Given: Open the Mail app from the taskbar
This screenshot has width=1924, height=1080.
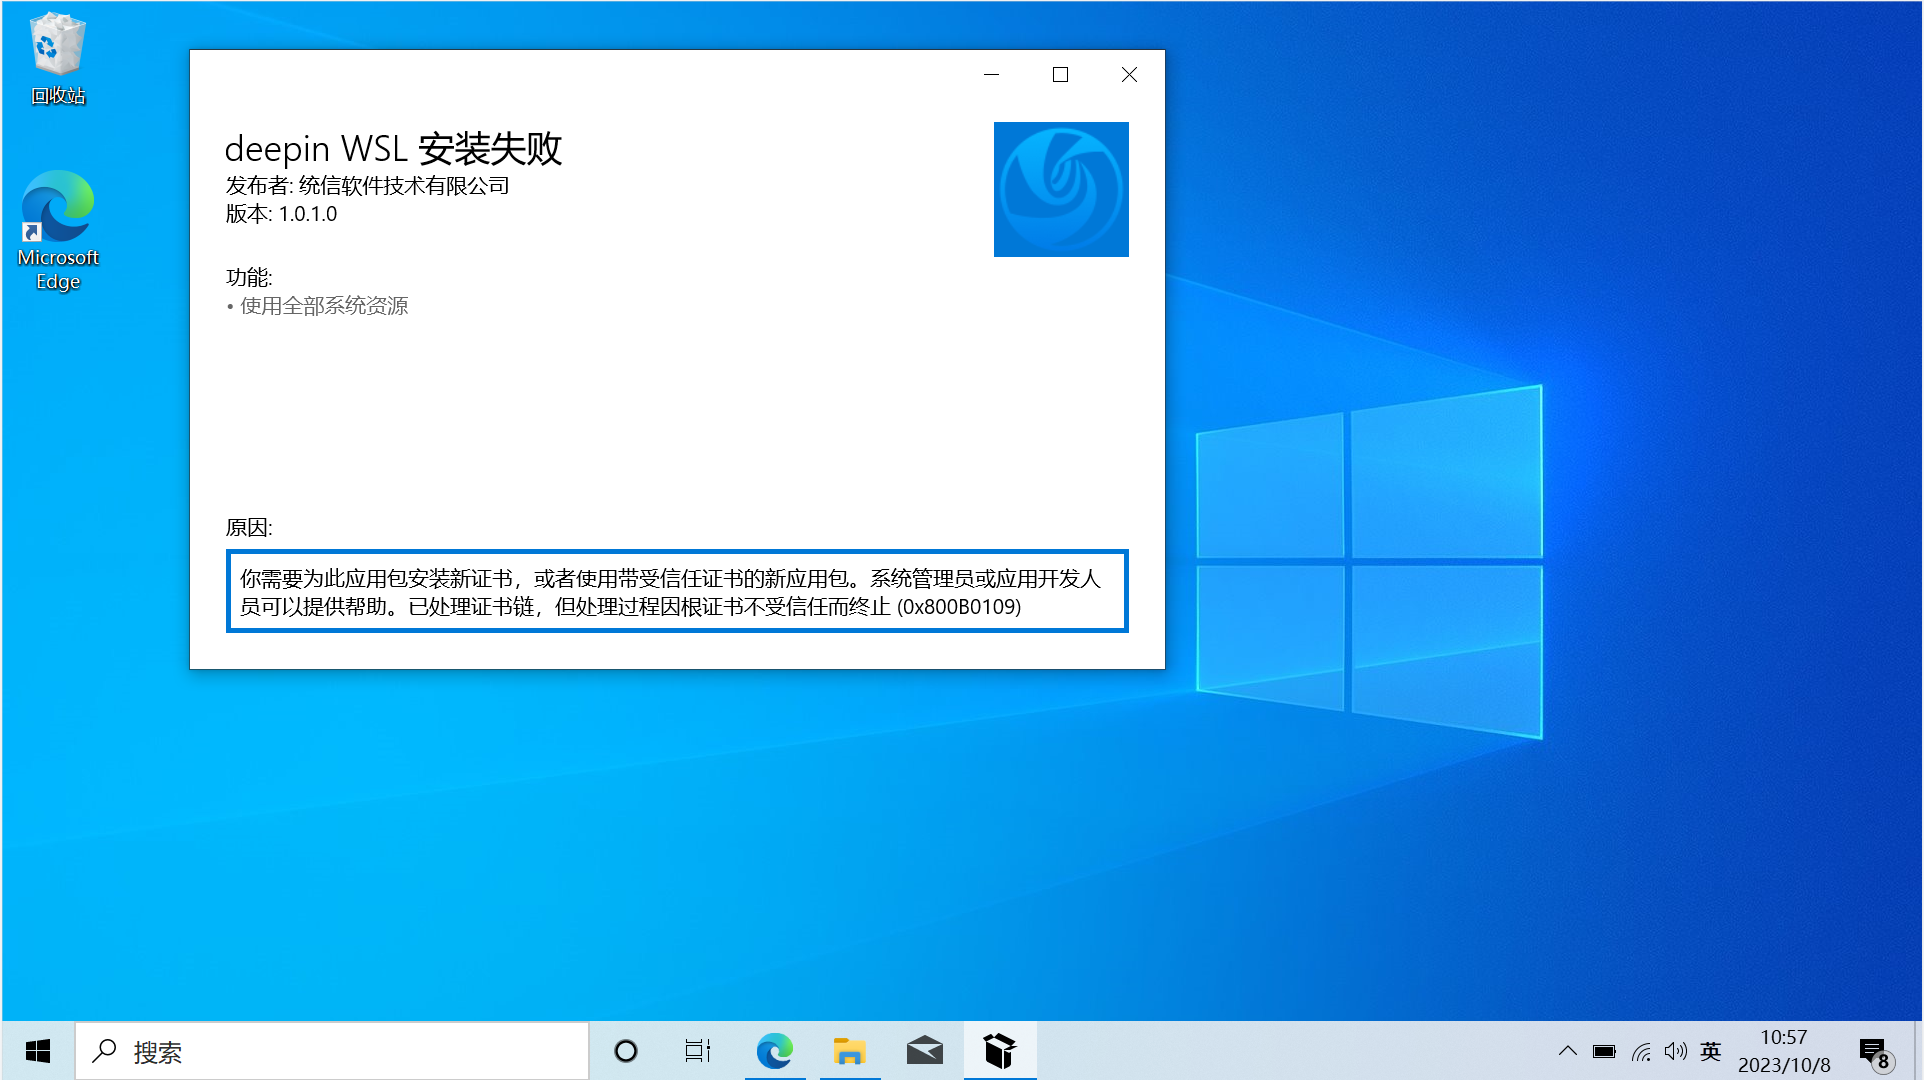Looking at the screenshot, I should tap(924, 1051).
